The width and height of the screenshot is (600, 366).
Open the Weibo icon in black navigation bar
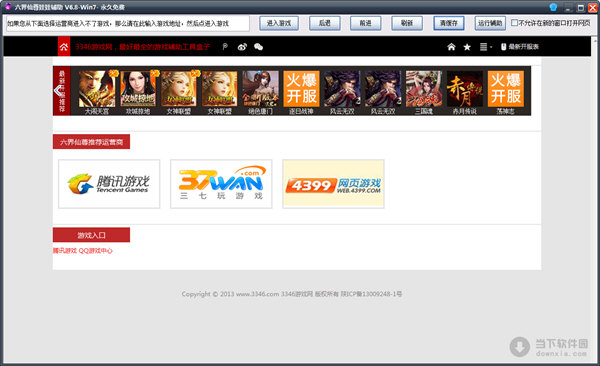tap(242, 47)
